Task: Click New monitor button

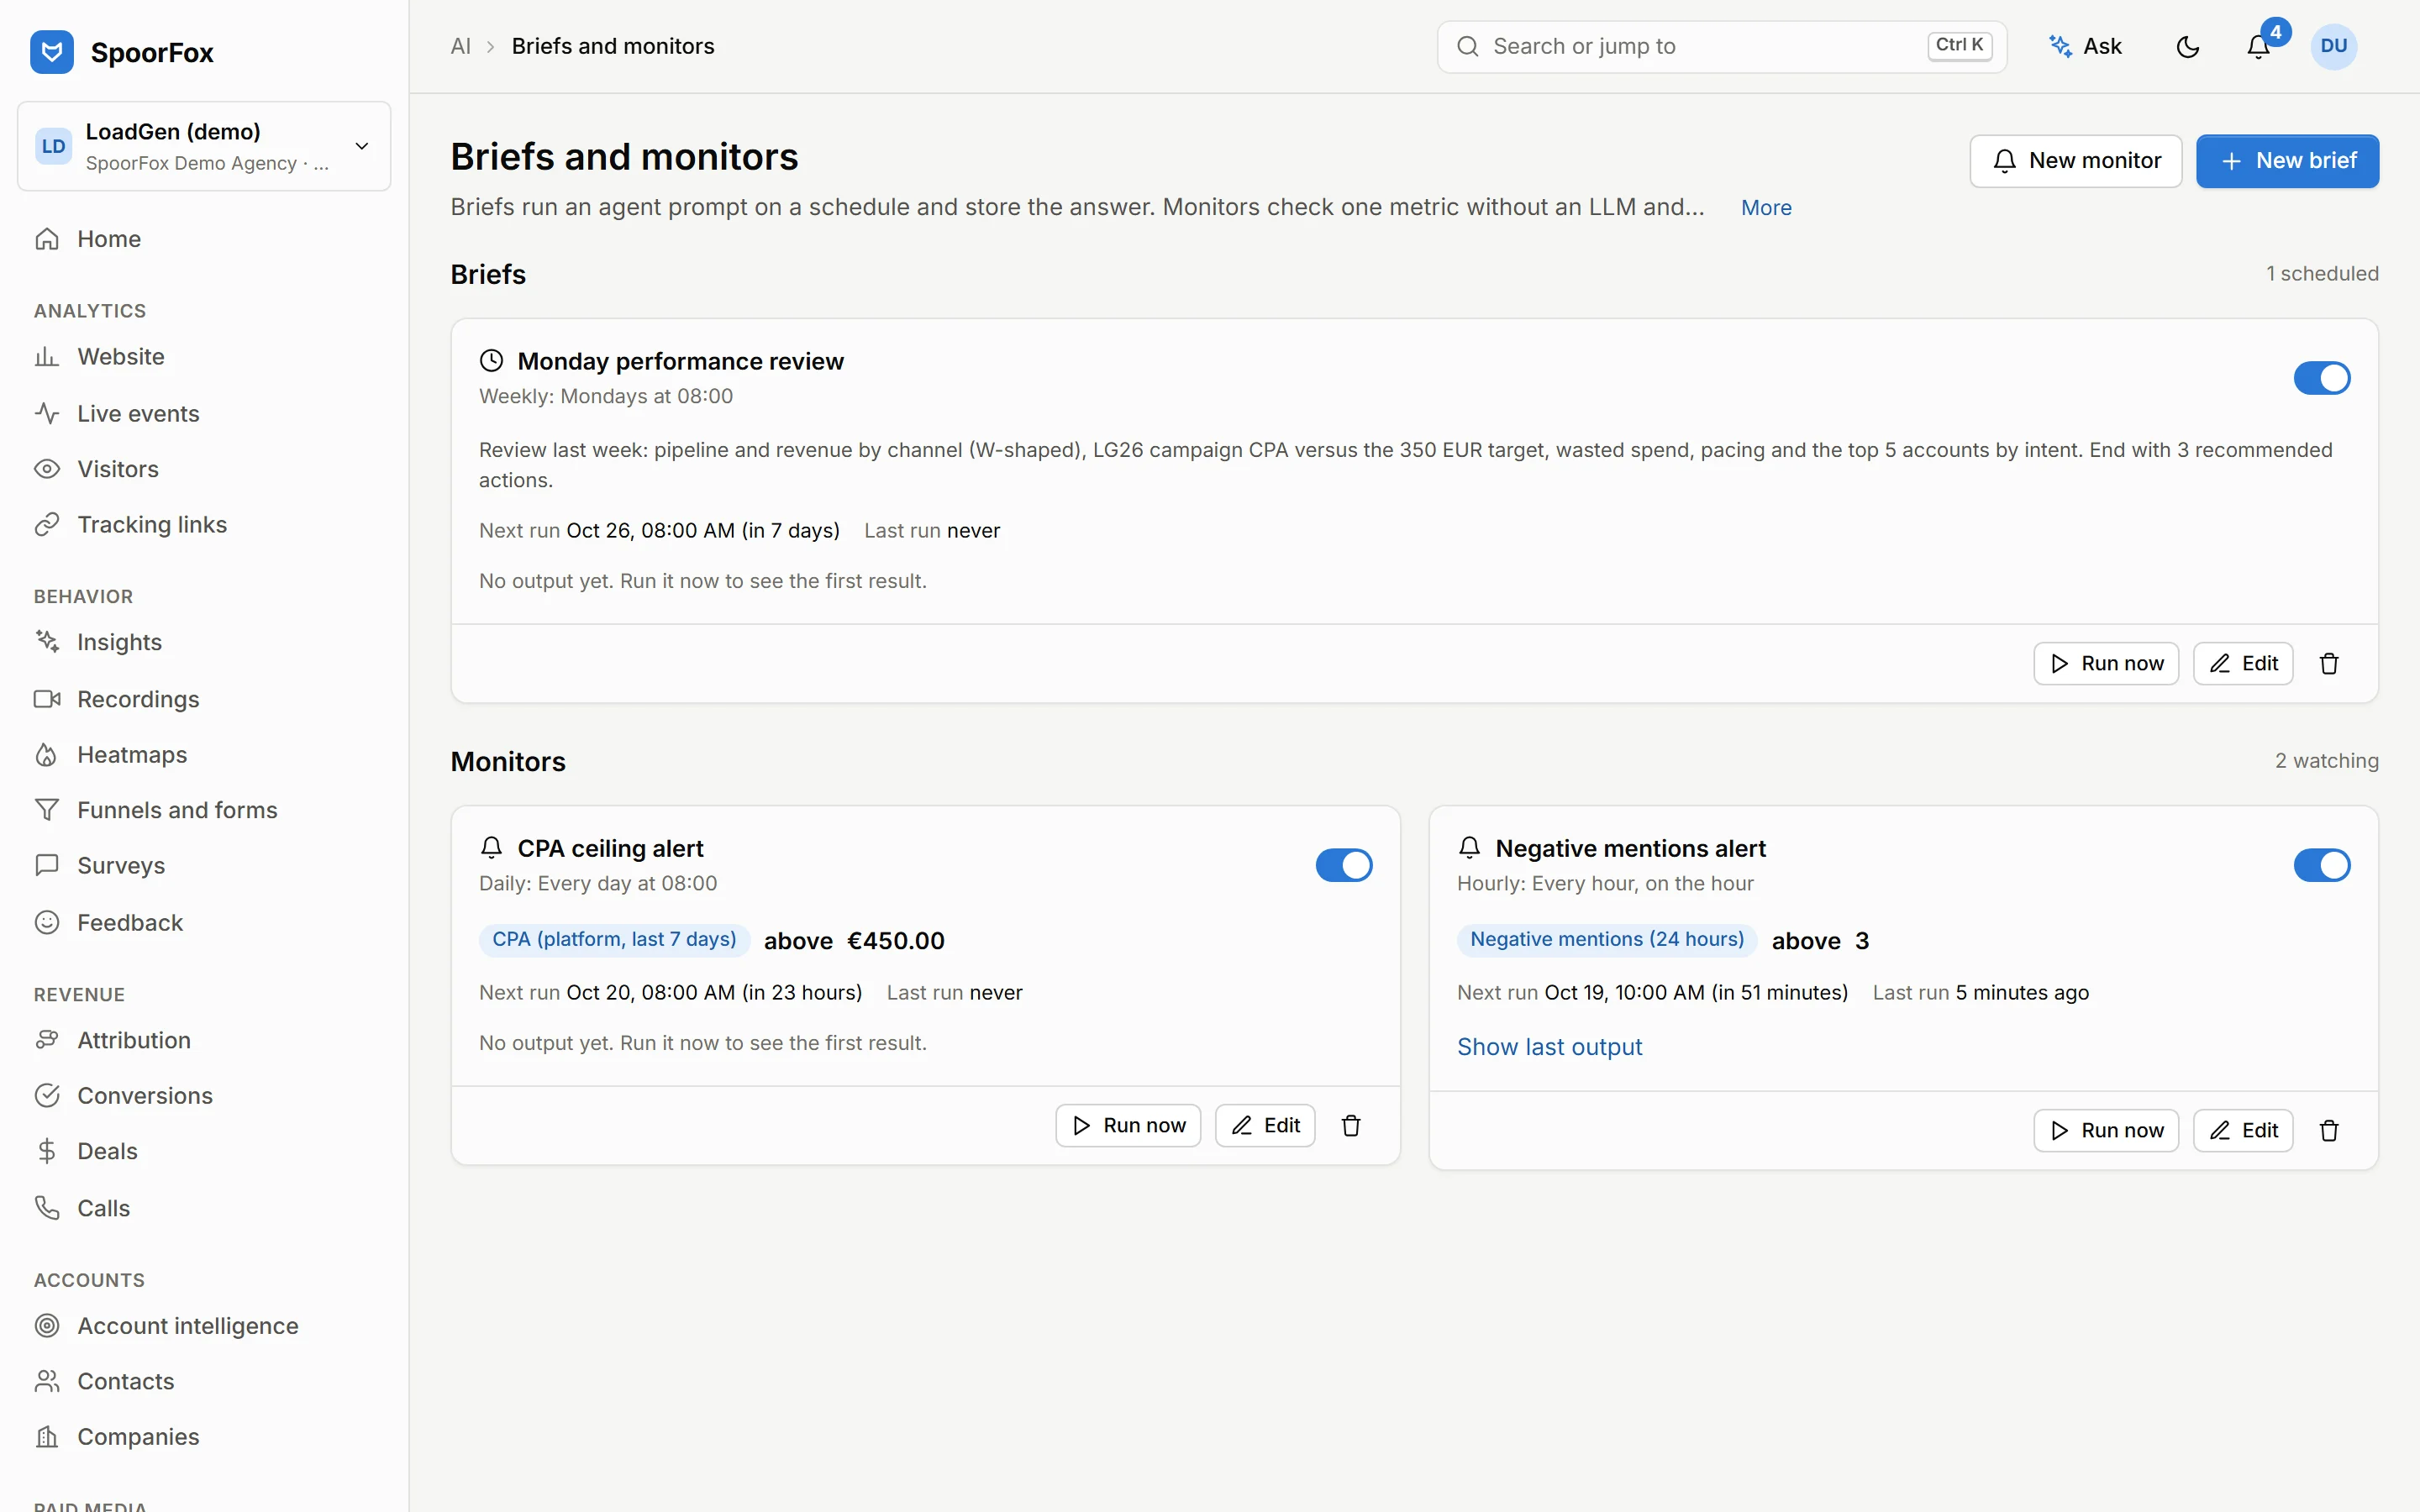Action: click(x=2075, y=161)
